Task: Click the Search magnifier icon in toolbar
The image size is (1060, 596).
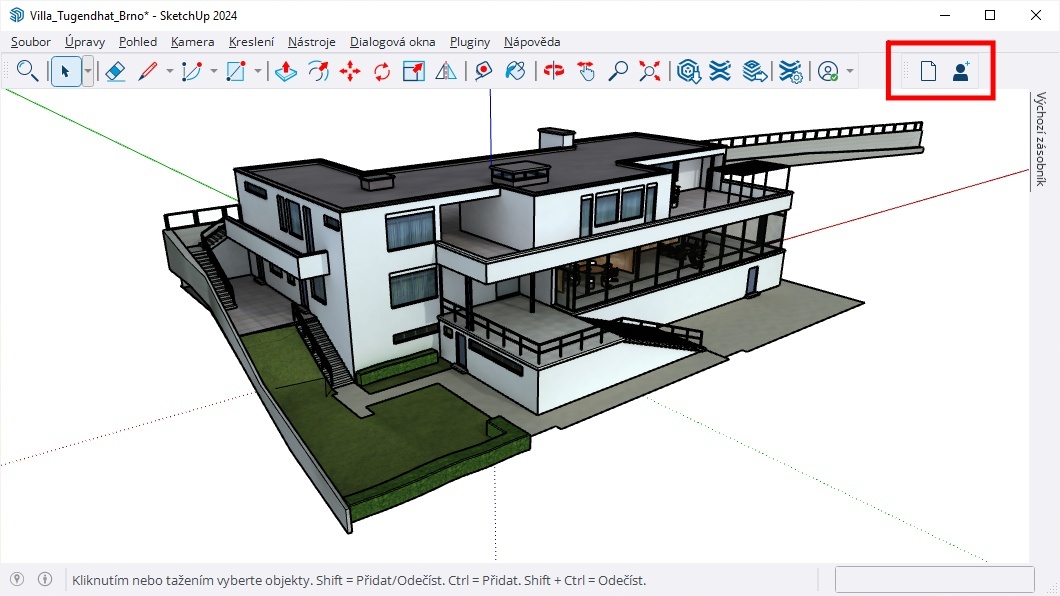Action: (27, 71)
